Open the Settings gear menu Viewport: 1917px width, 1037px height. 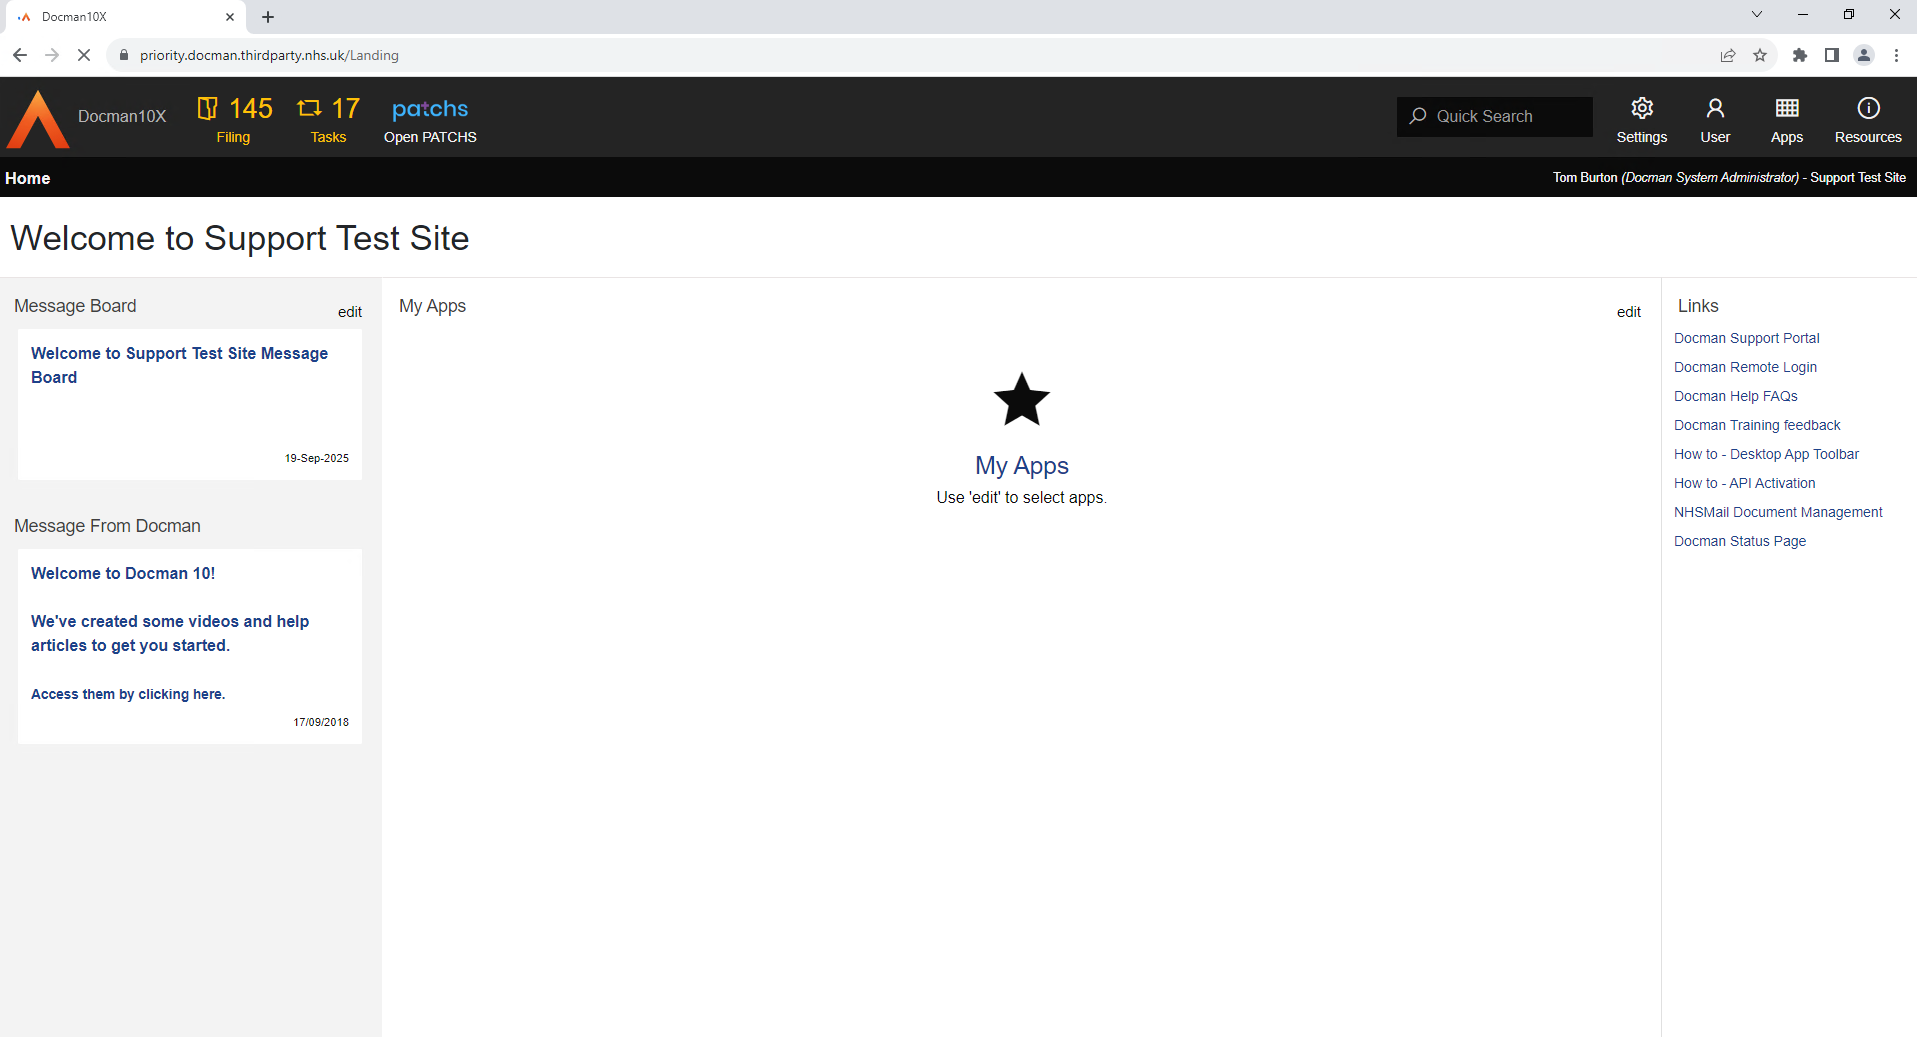[1641, 119]
